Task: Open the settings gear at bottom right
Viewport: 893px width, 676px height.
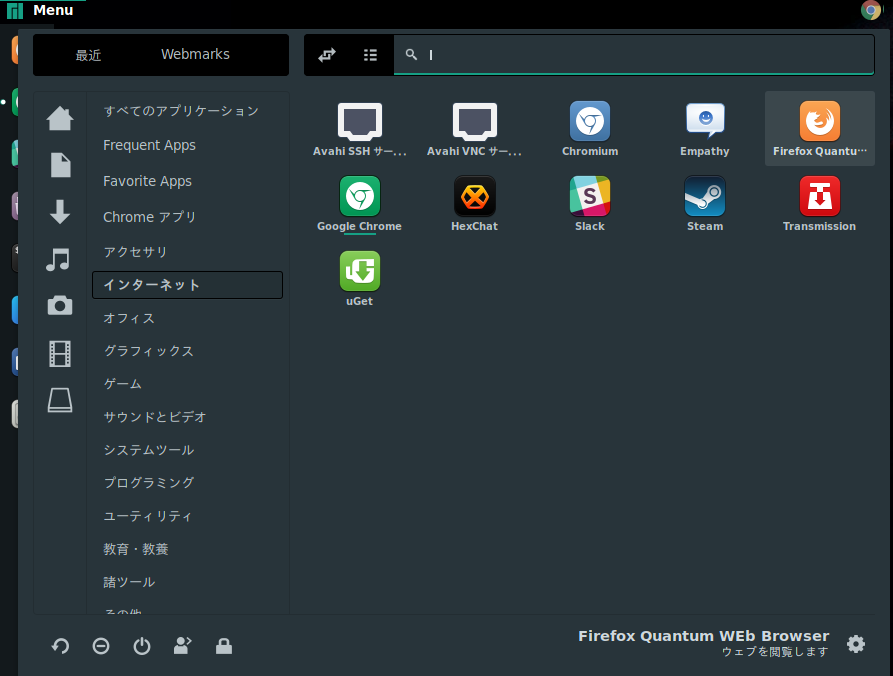Action: coord(856,644)
